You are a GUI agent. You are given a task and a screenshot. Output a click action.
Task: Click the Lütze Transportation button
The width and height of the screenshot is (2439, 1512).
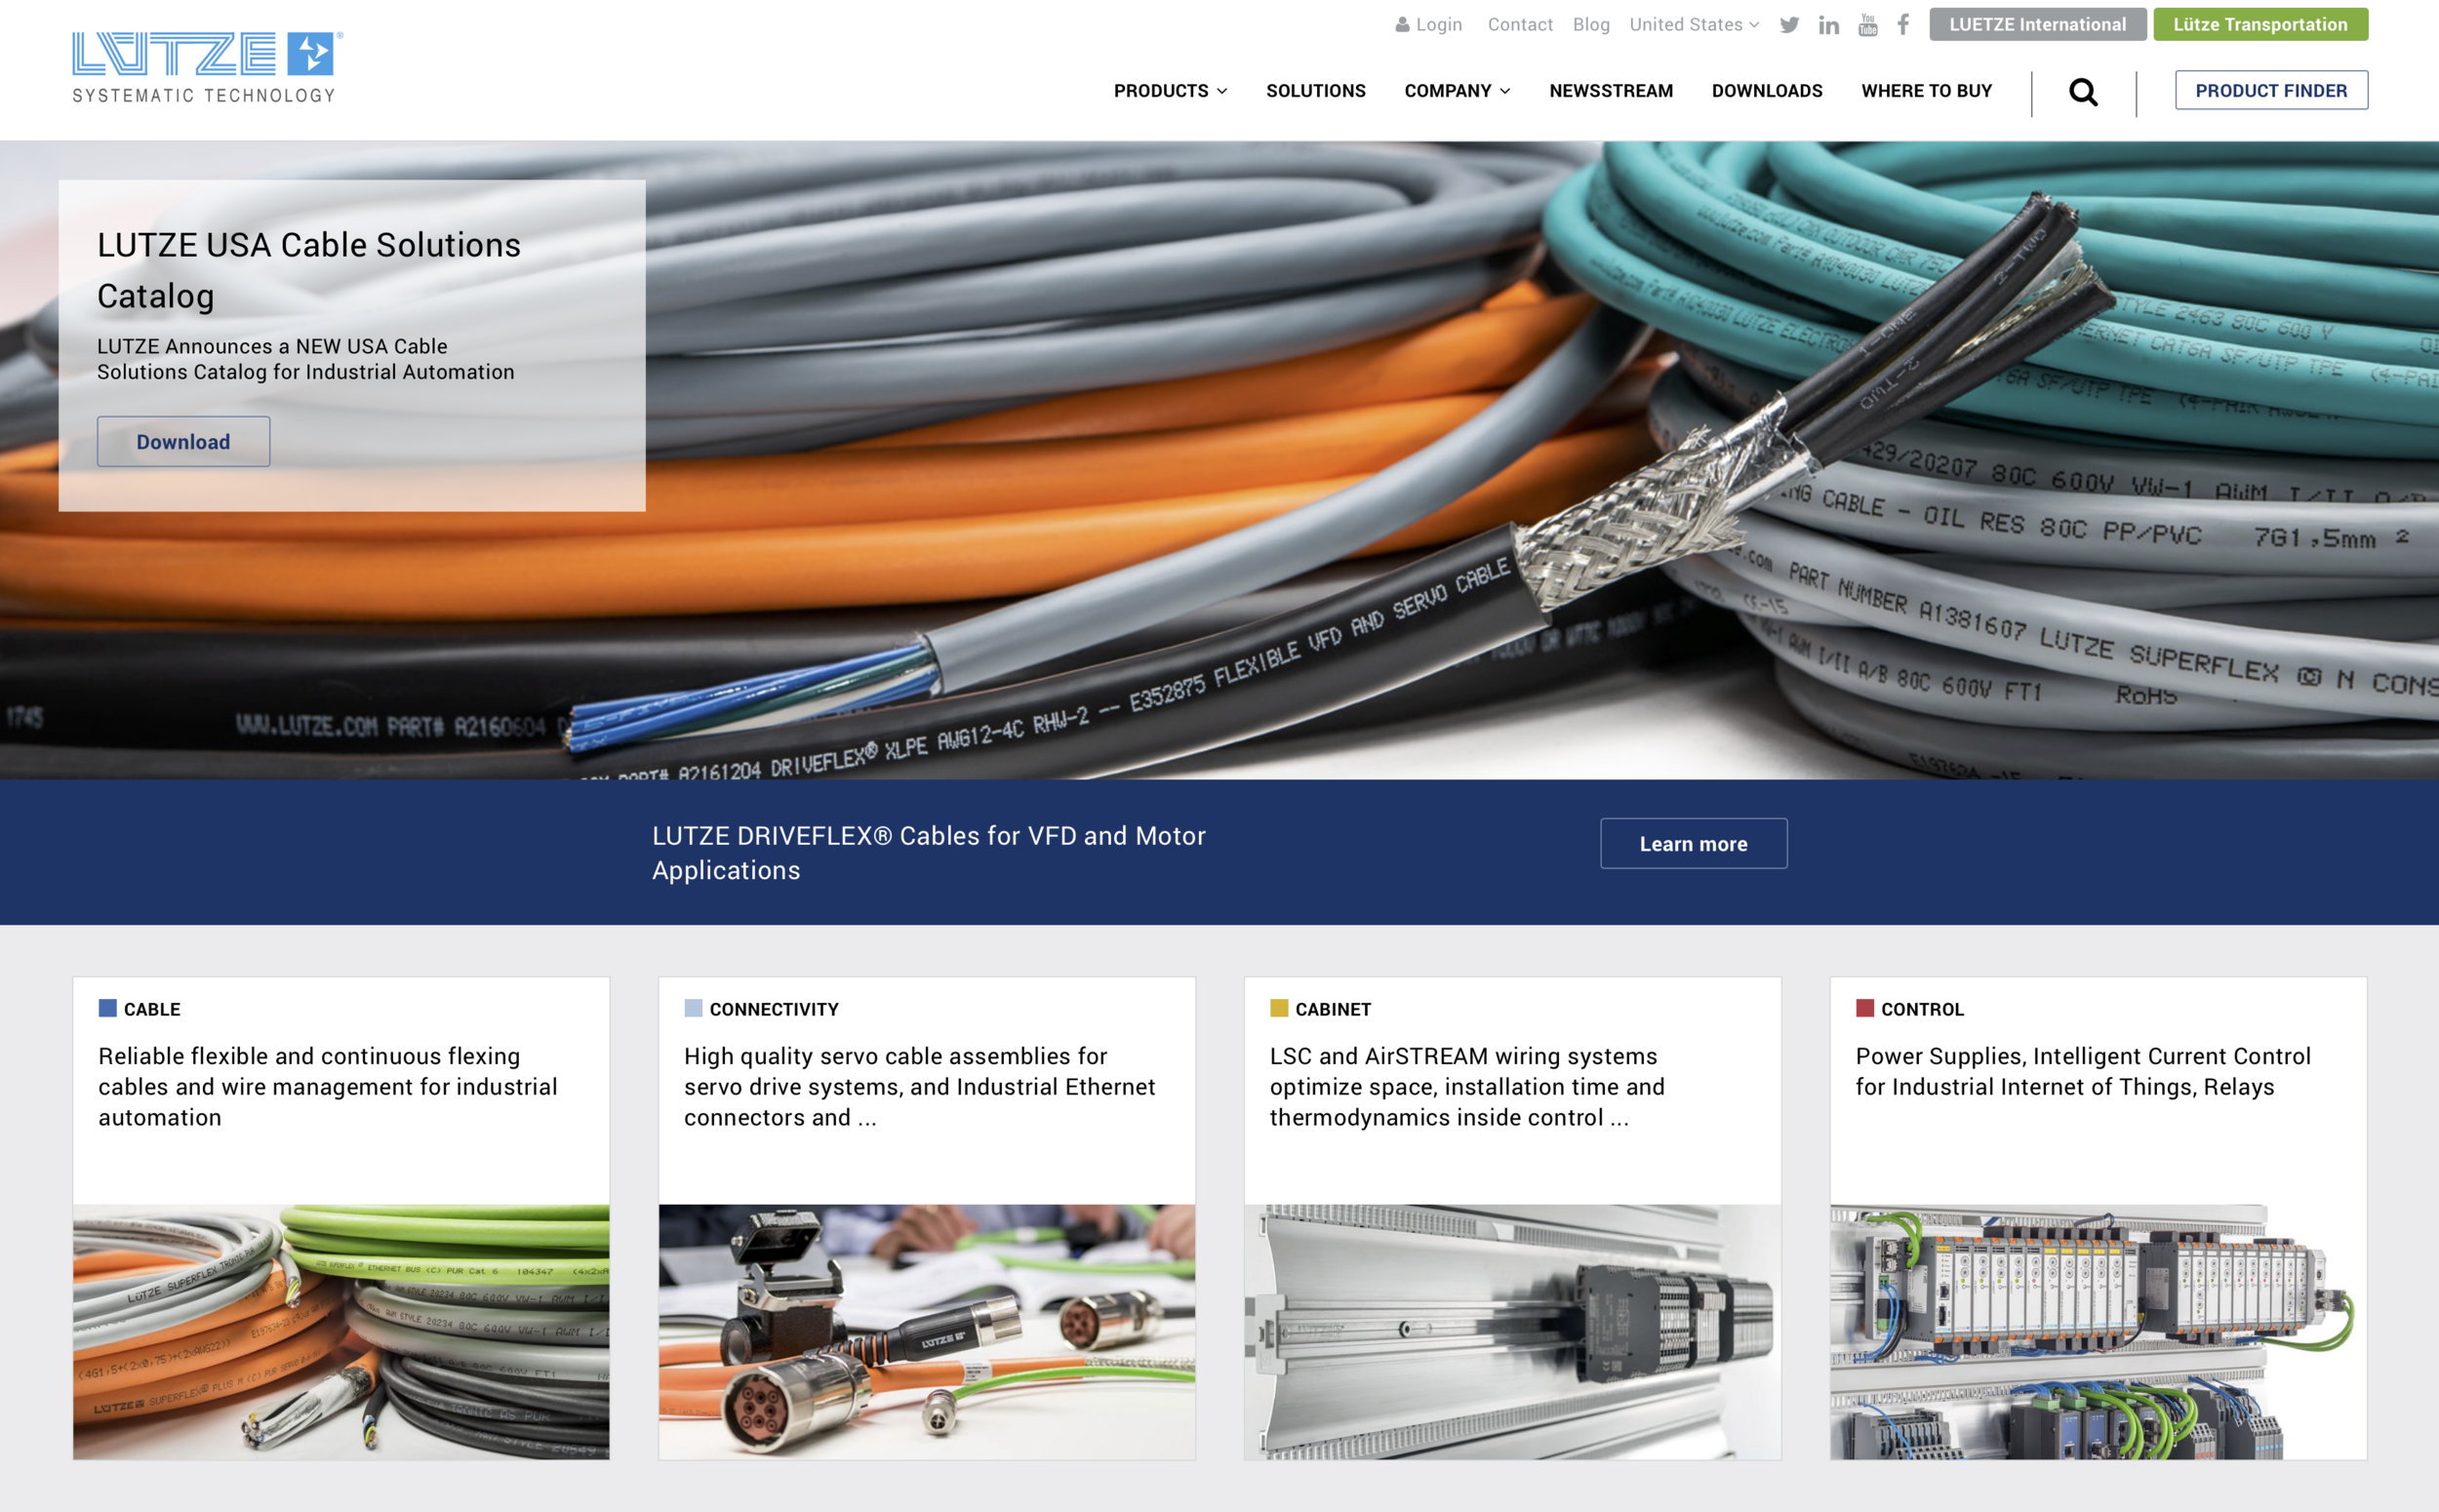click(2260, 24)
